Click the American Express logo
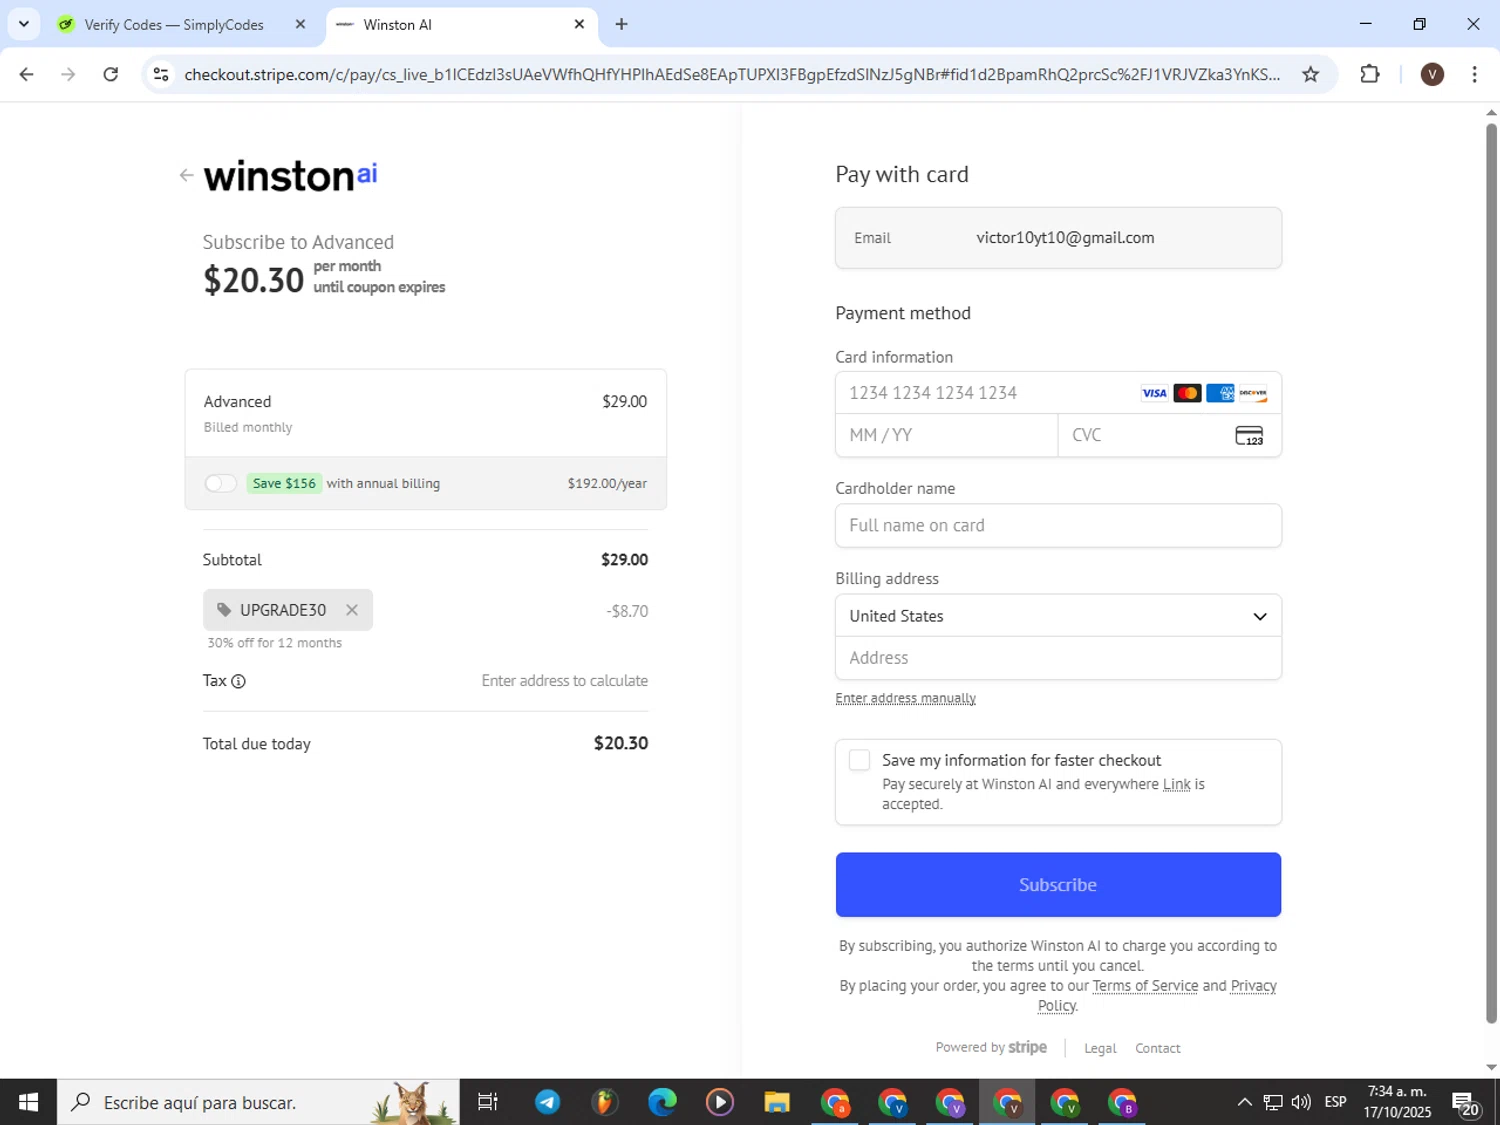The width and height of the screenshot is (1500, 1125). pyautogui.click(x=1220, y=393)
